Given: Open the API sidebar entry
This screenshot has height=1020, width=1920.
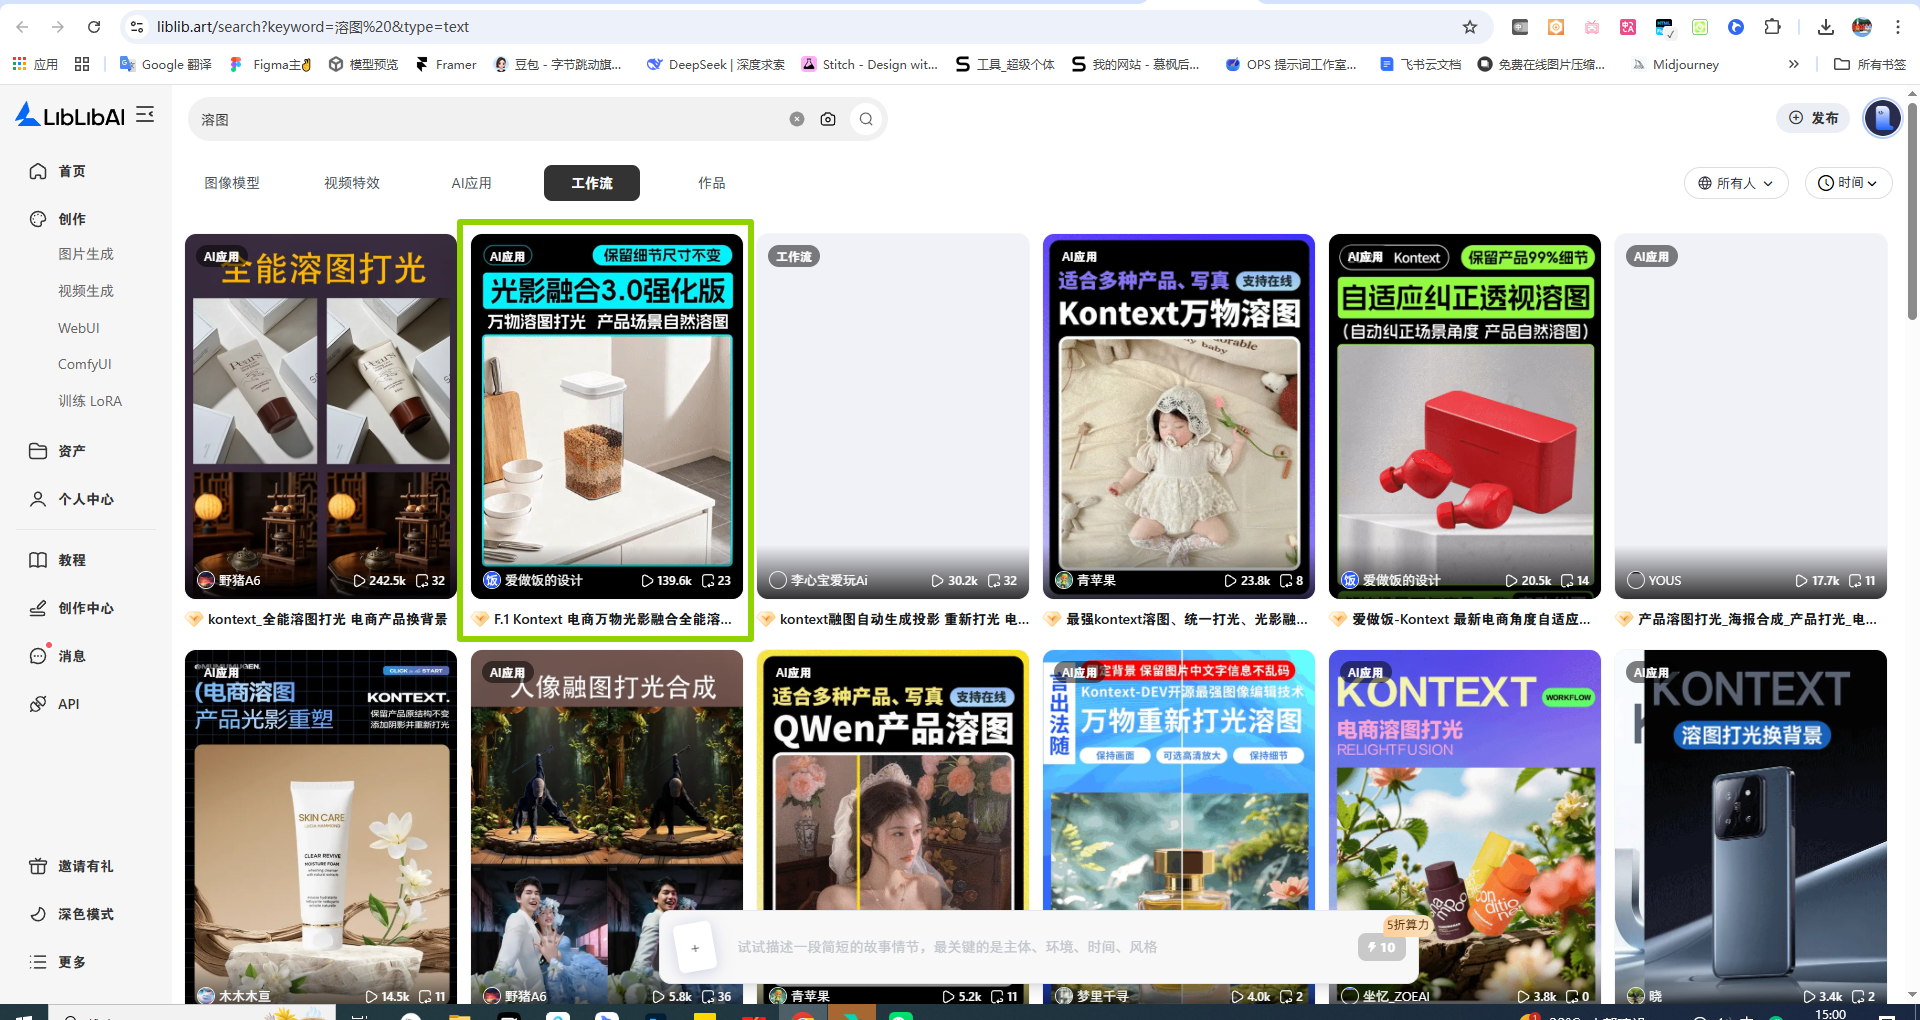Looking at the screenshot, I should tap(68, 704).
